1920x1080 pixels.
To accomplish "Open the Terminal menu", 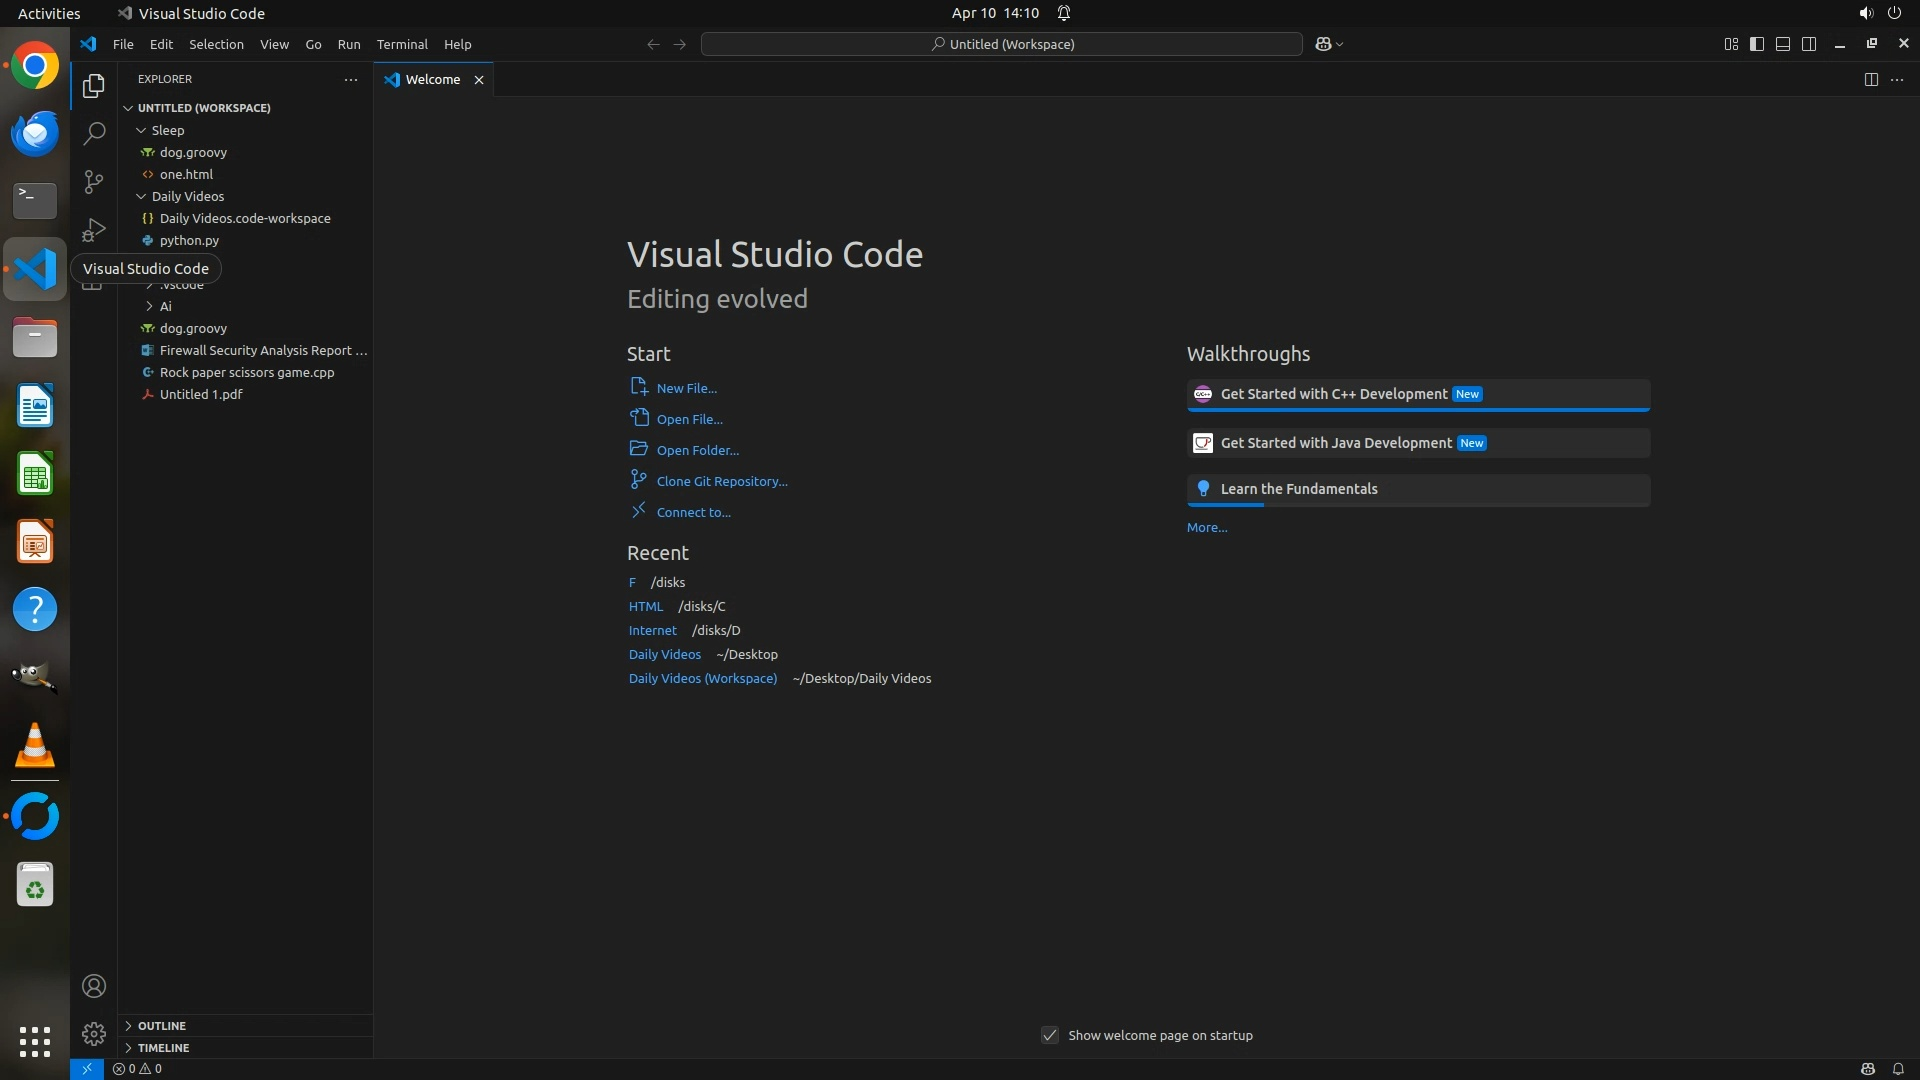I will (402, 44).
